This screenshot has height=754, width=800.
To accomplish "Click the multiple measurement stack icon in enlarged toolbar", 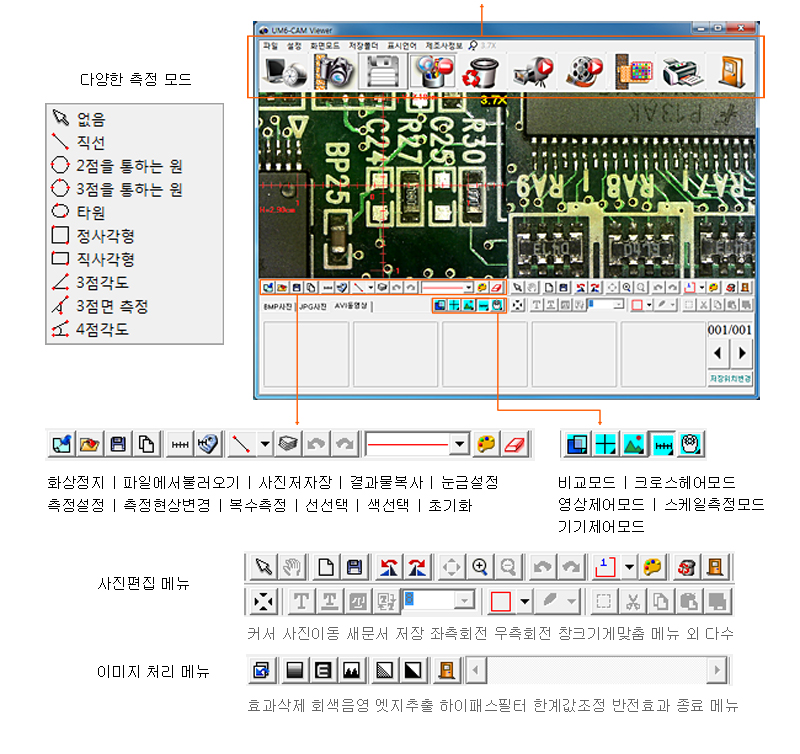I will coord(288,444).
